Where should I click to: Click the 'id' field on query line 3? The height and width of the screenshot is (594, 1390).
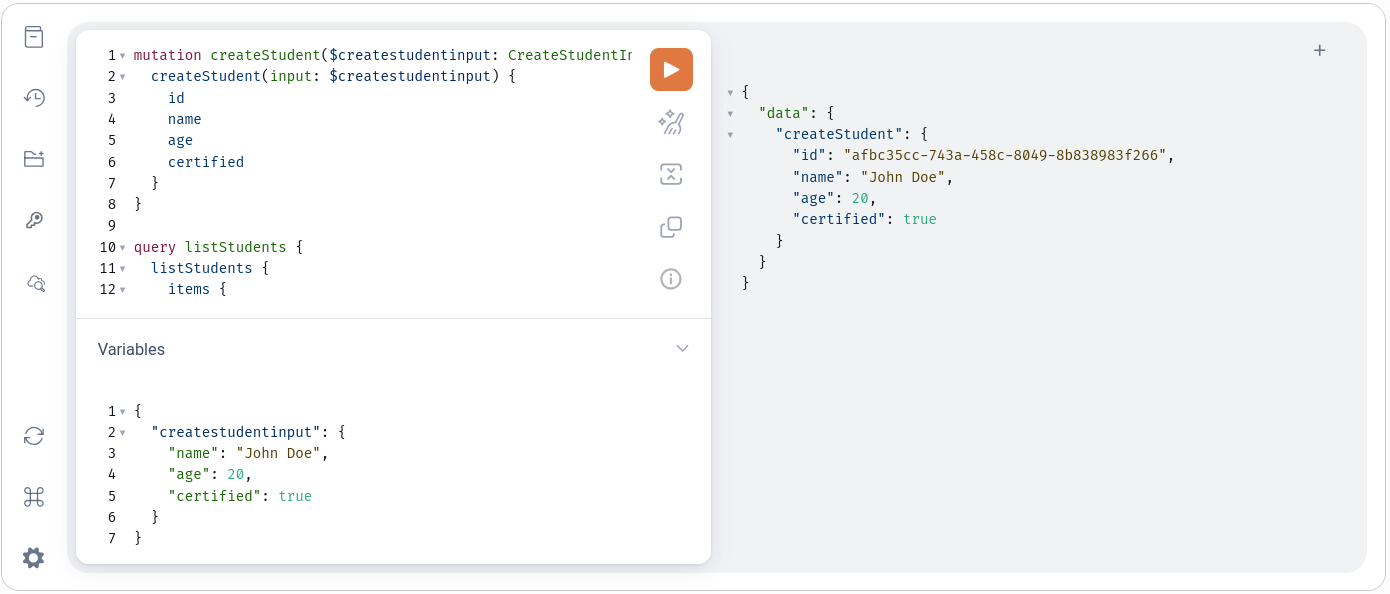176,98
